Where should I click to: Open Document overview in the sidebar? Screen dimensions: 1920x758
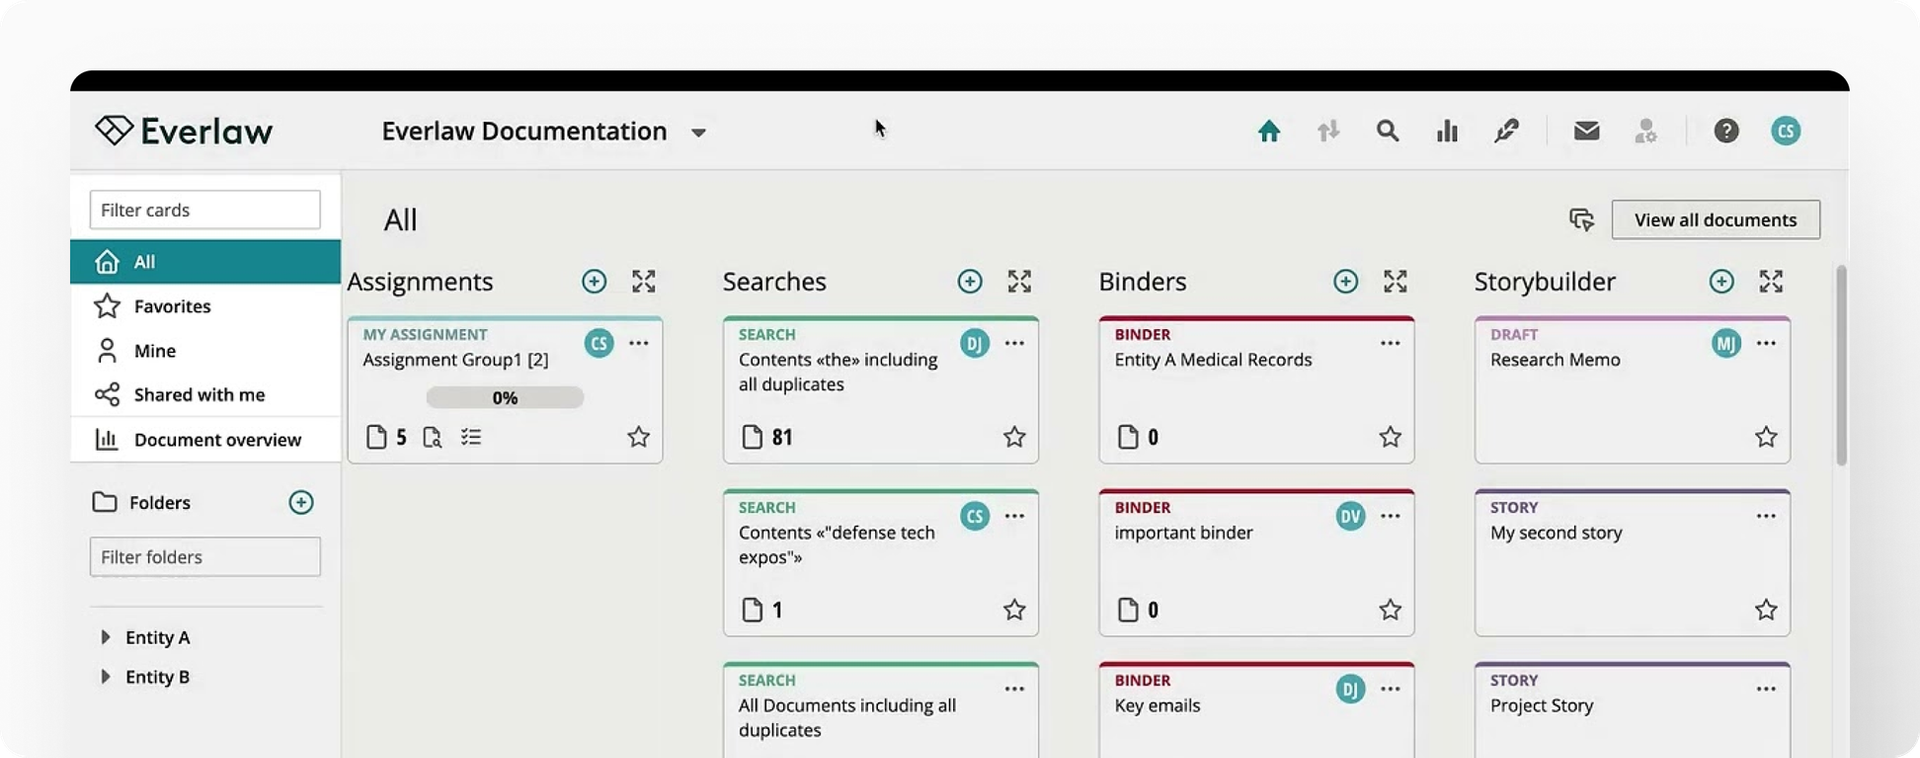[205, 440]
